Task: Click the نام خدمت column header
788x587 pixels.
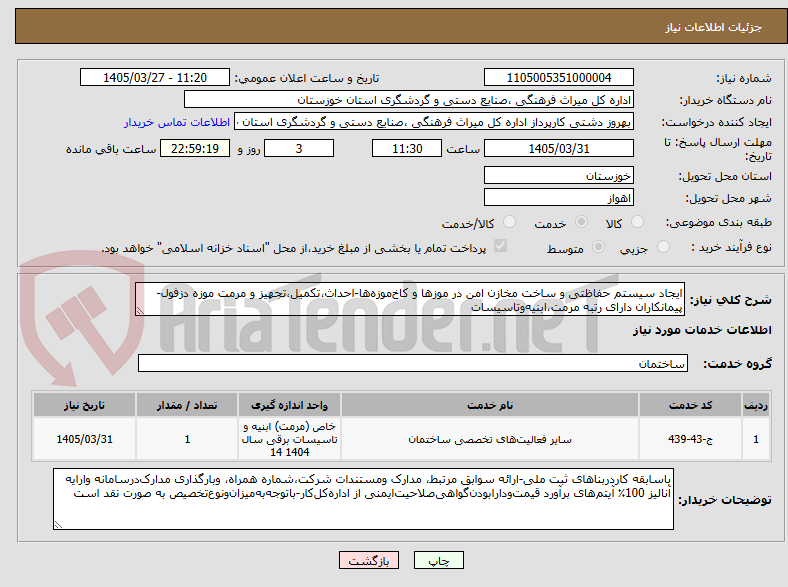Action: [490, 405]
